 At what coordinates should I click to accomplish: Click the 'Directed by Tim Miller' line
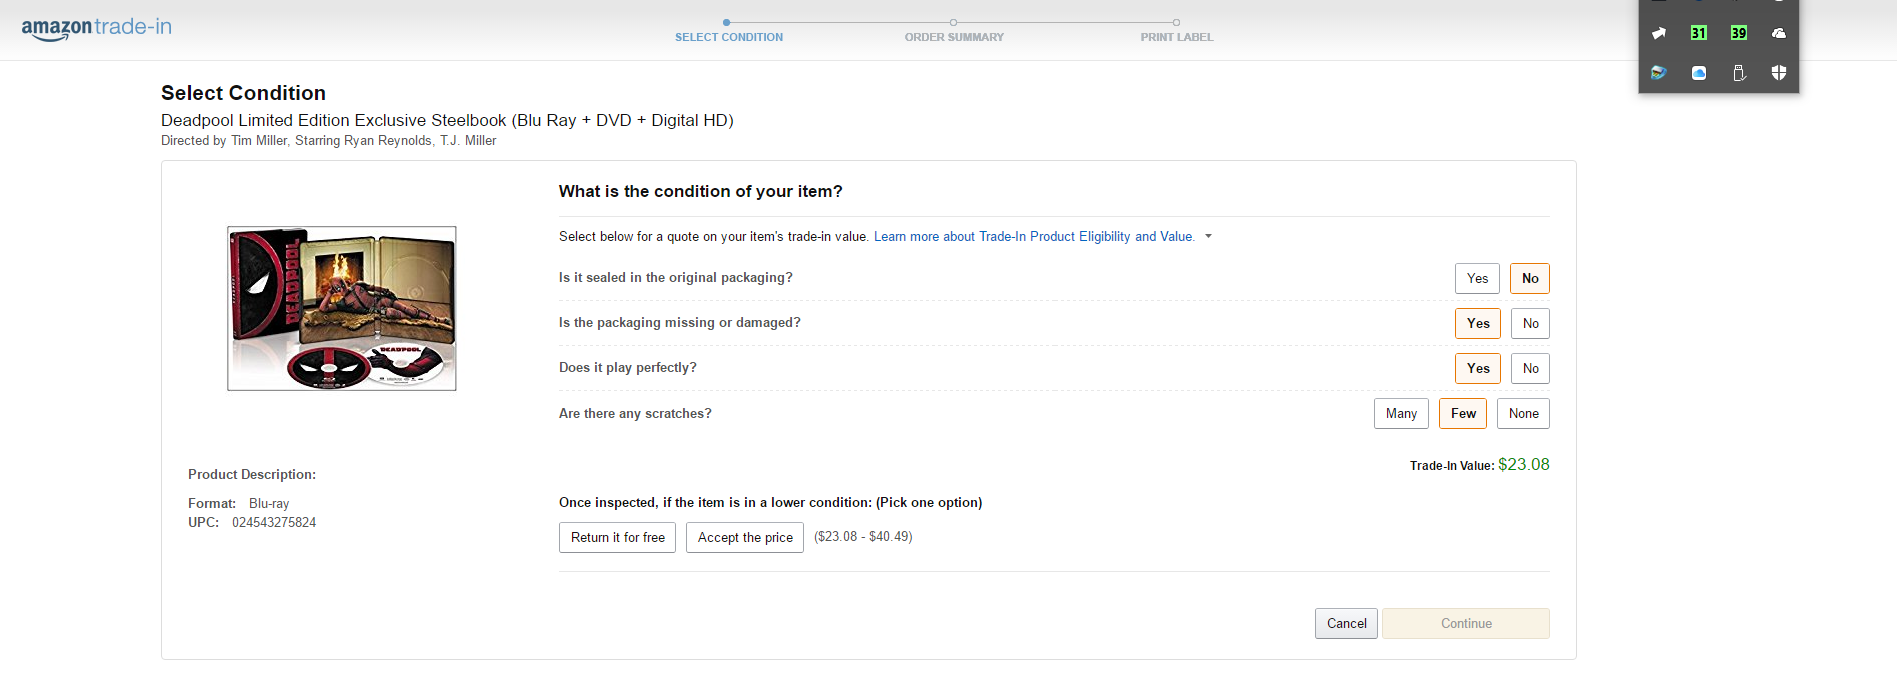pos(328,141)
